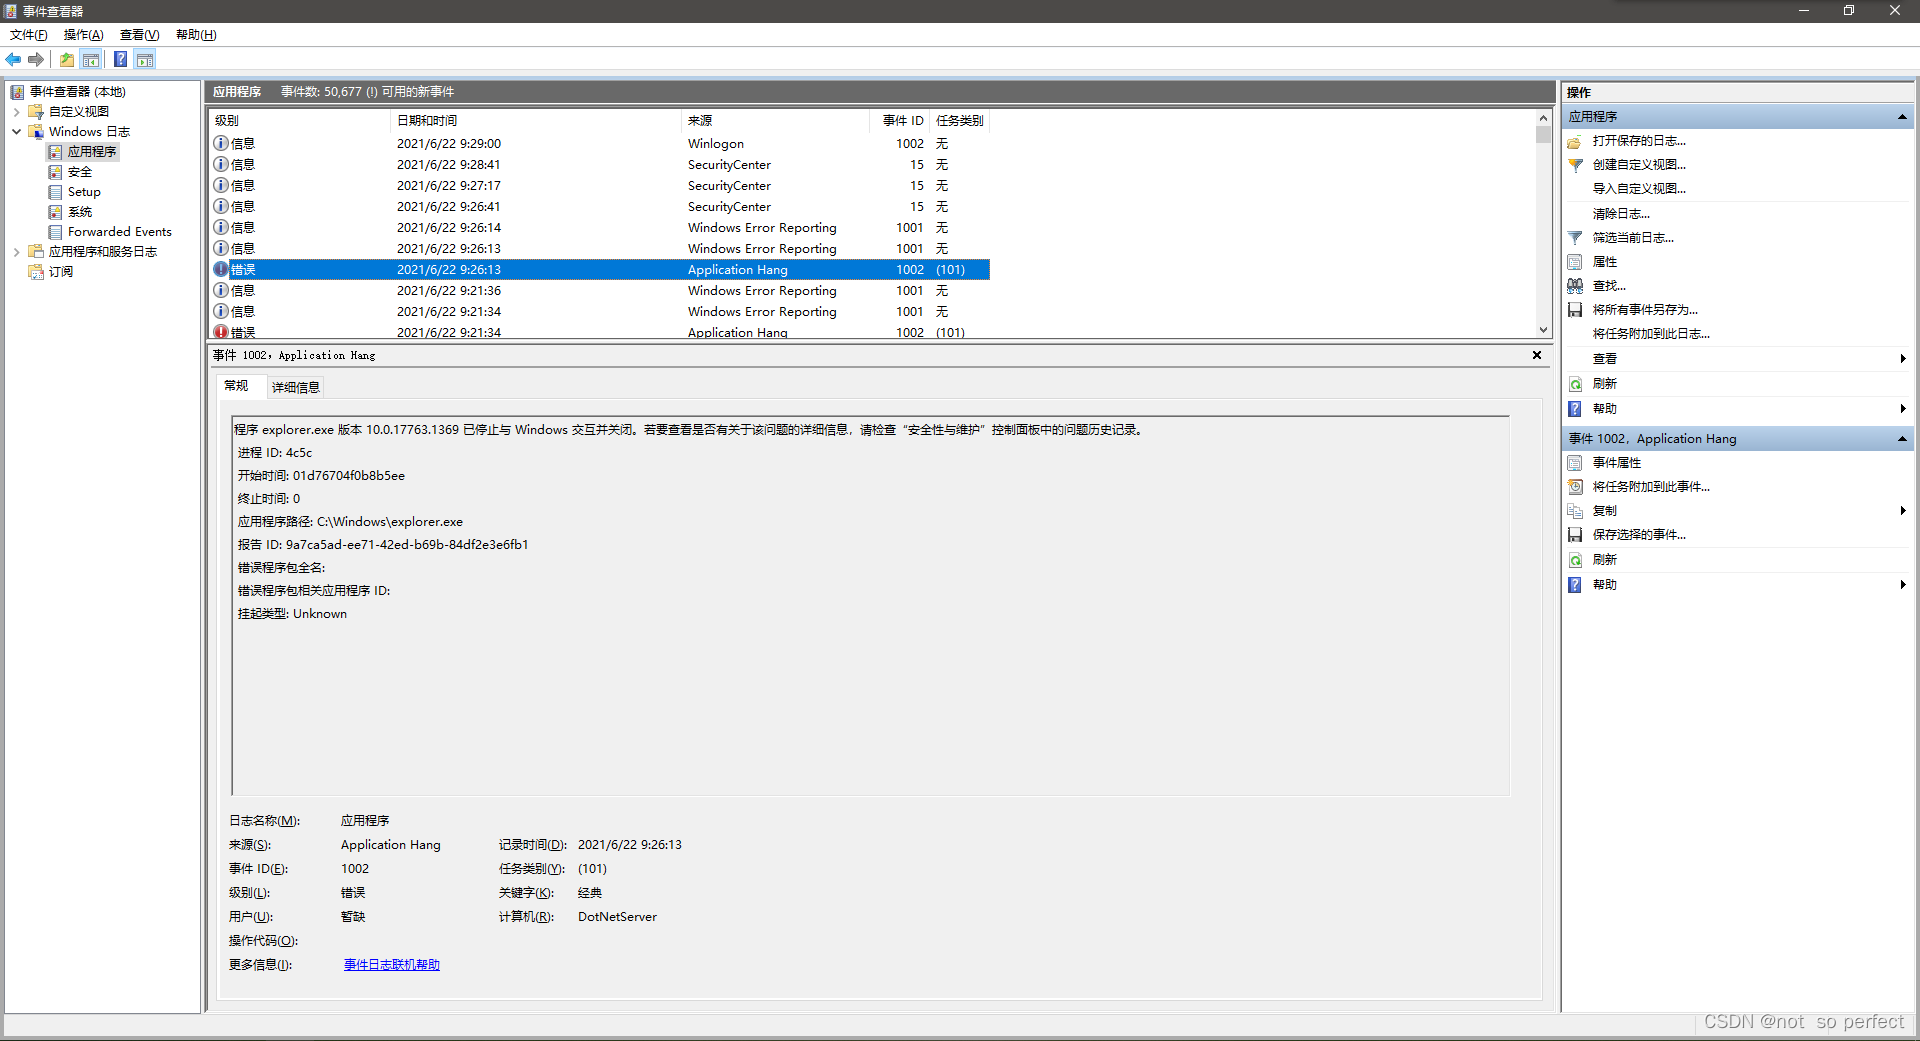Viewport: 1920px width, 1041px height.
Task: Select 系统 log in tree
Action: (x=70, y=212)
